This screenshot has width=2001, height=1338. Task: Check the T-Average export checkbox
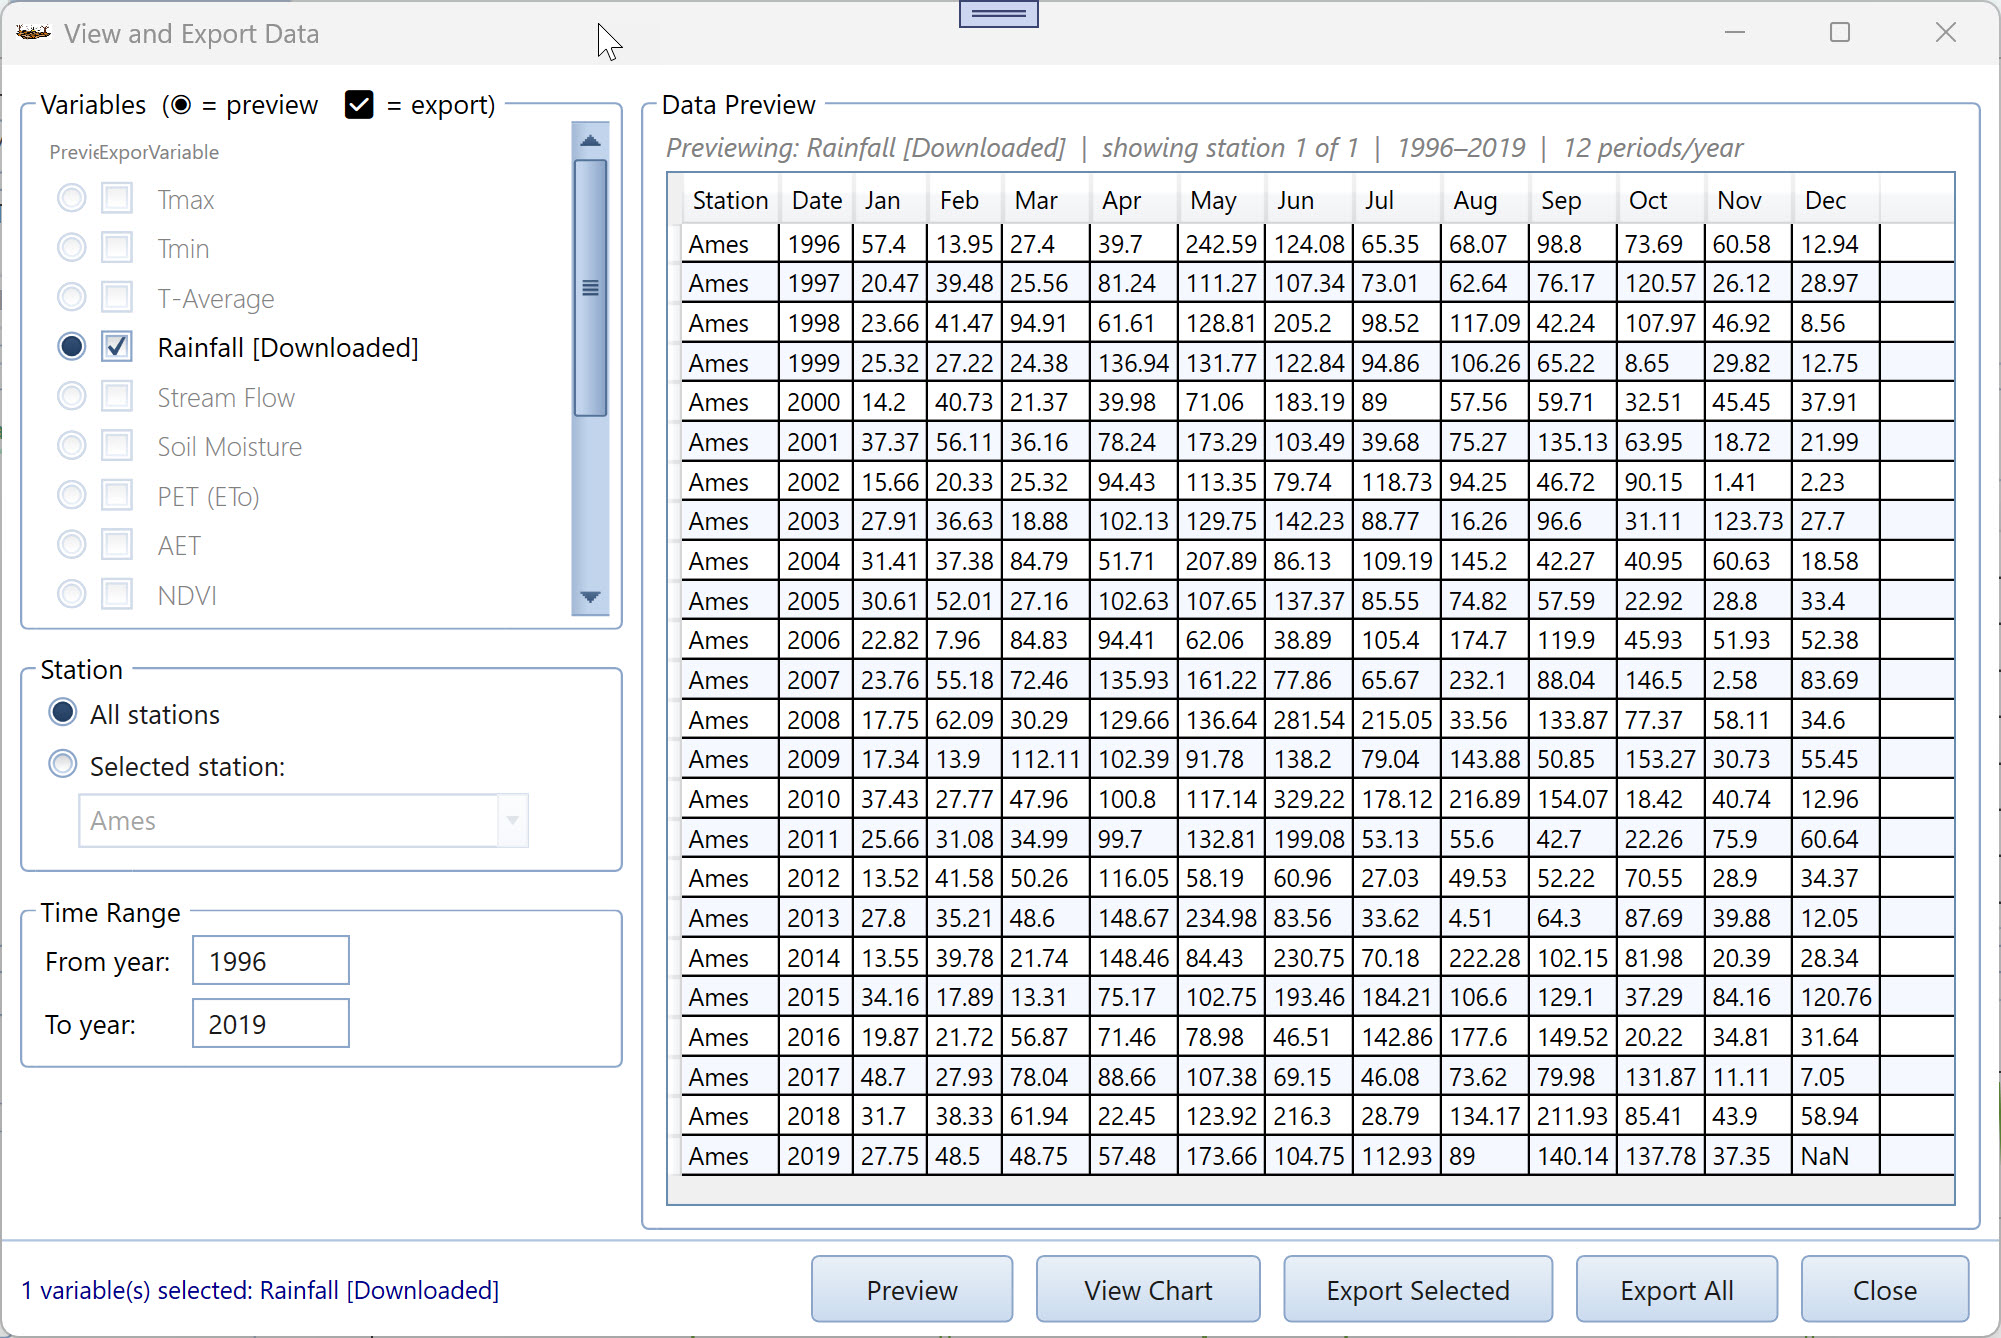click(x=117, y=297)
